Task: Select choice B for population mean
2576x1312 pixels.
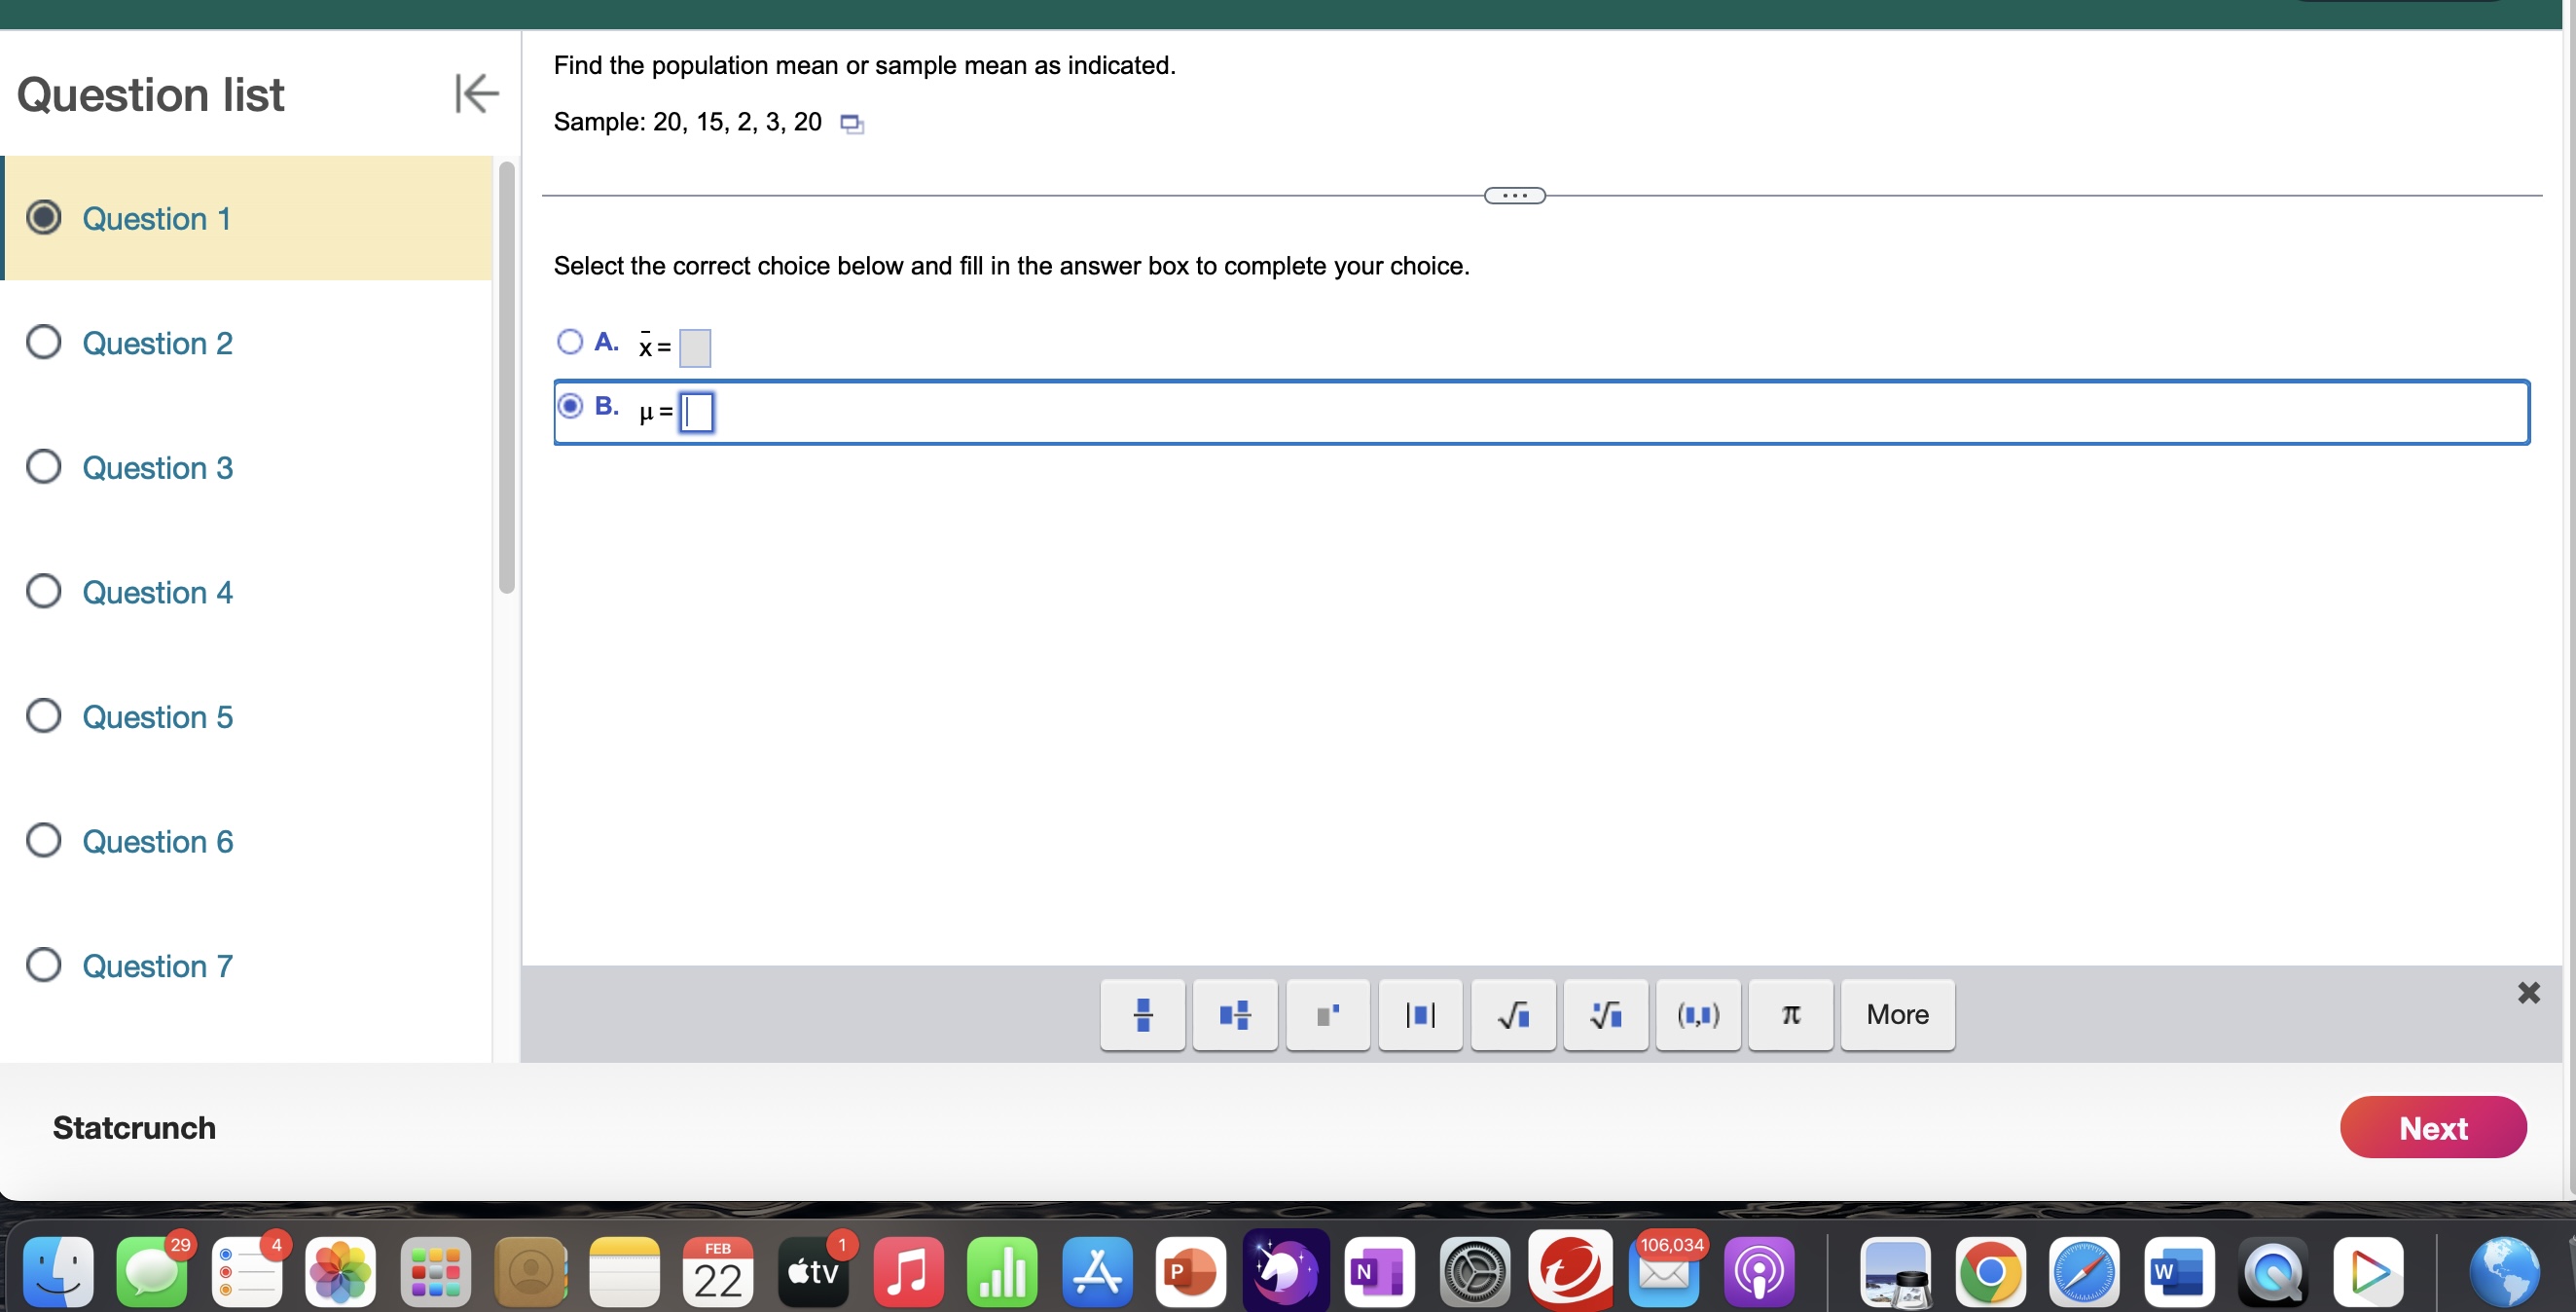Action: (x=570, y=406)
